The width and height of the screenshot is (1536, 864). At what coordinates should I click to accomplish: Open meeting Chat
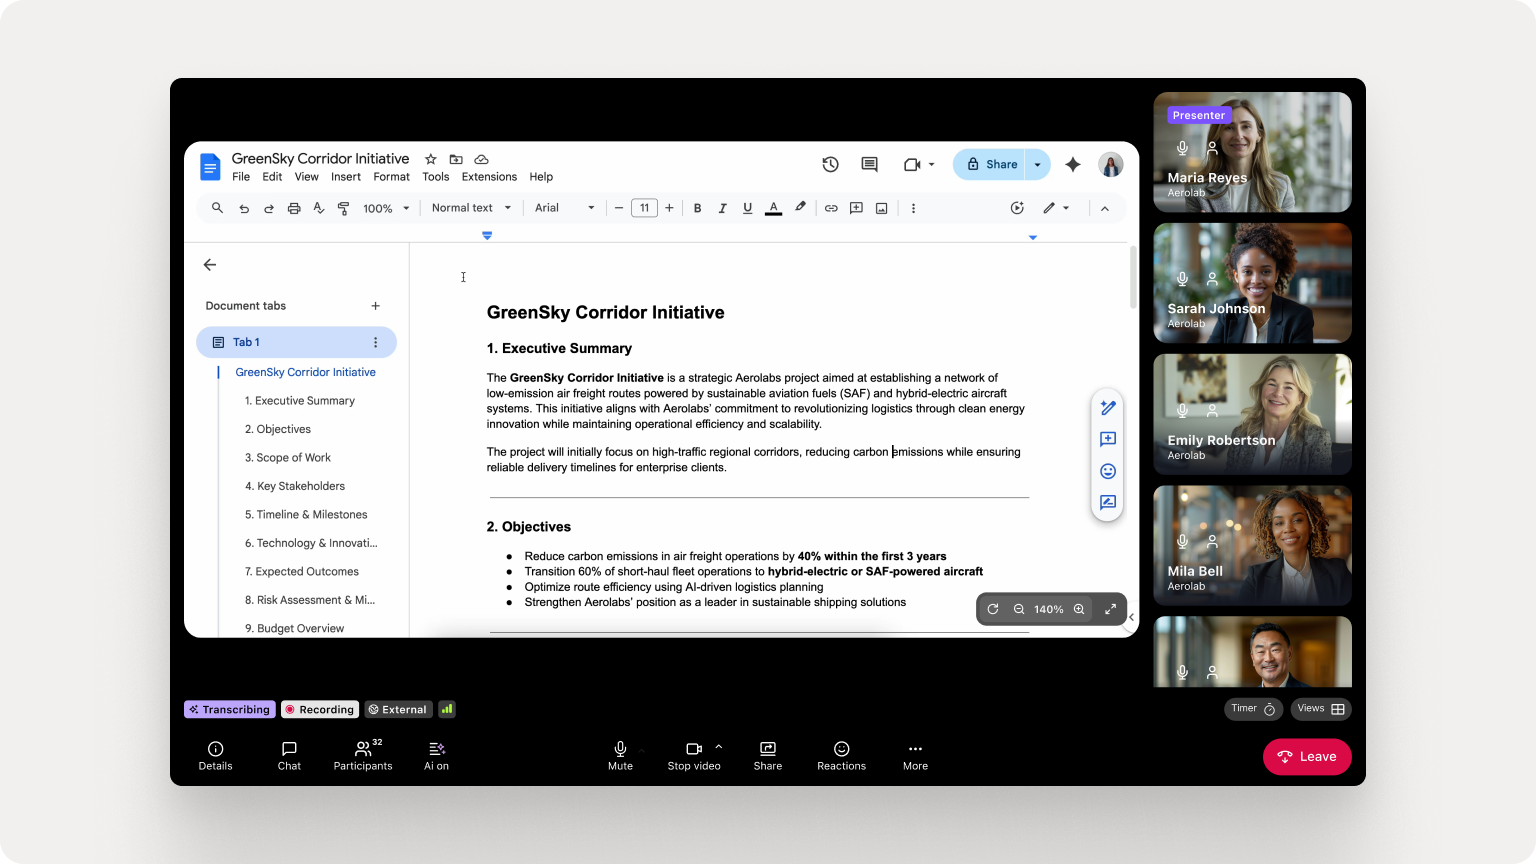click(289, 755)
